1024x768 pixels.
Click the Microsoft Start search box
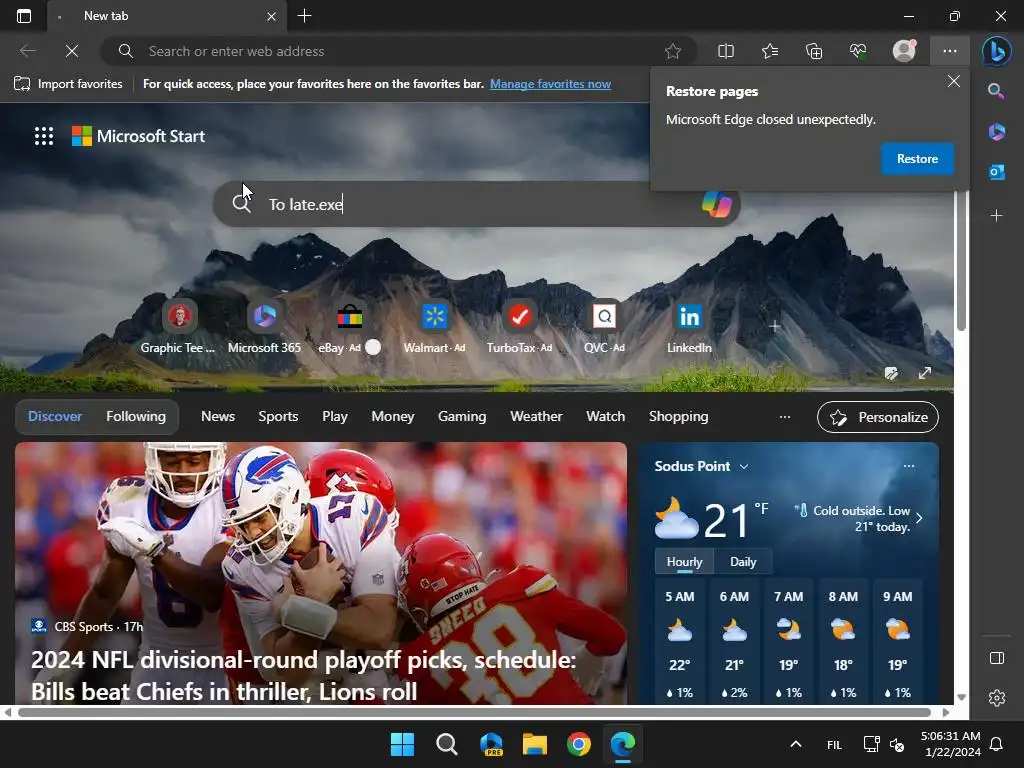point(477,204)
